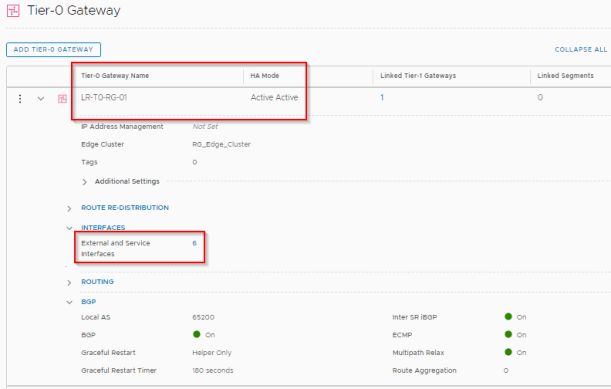Click the Route Aggregation count value
The image size is (611, 389).
pos(506,370)
